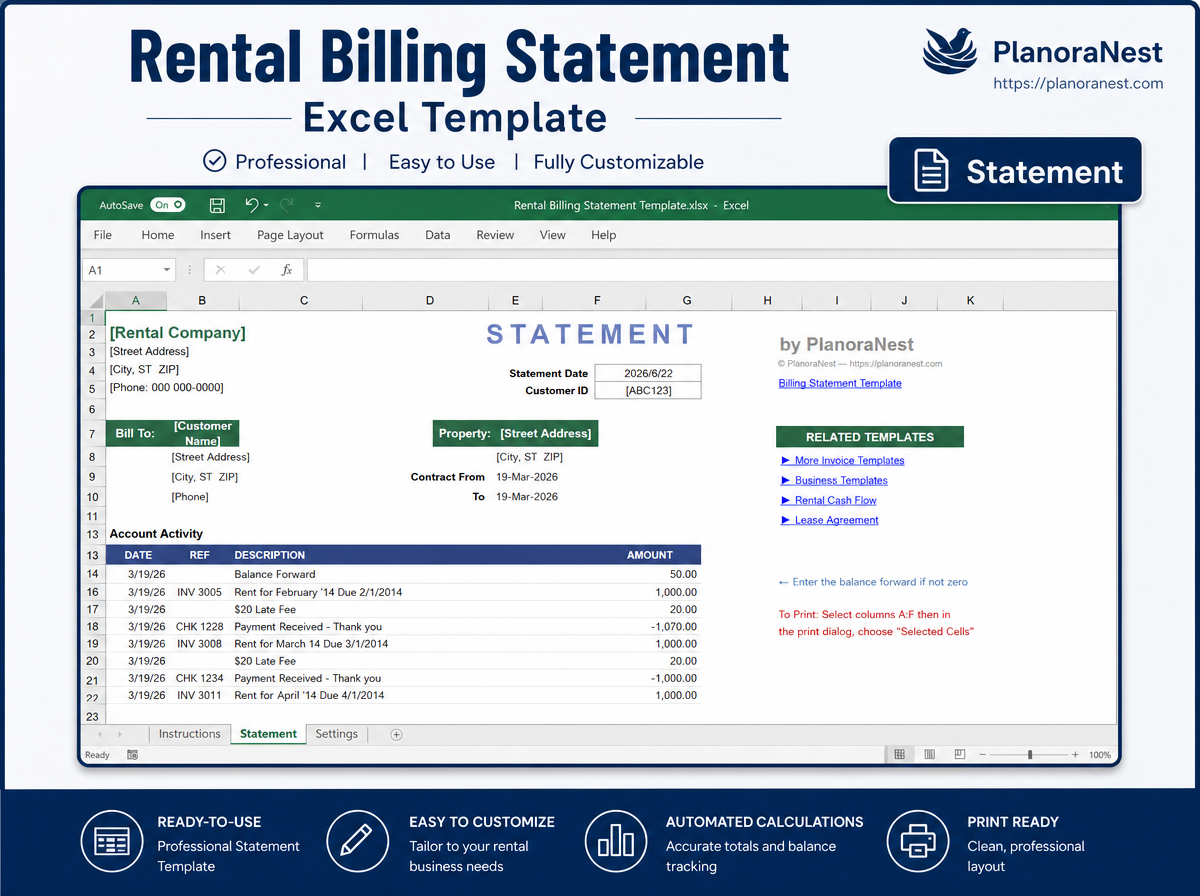1200x896 pixels.
Task: Click the next sheet scroll arrow
Action: [120, 735]
